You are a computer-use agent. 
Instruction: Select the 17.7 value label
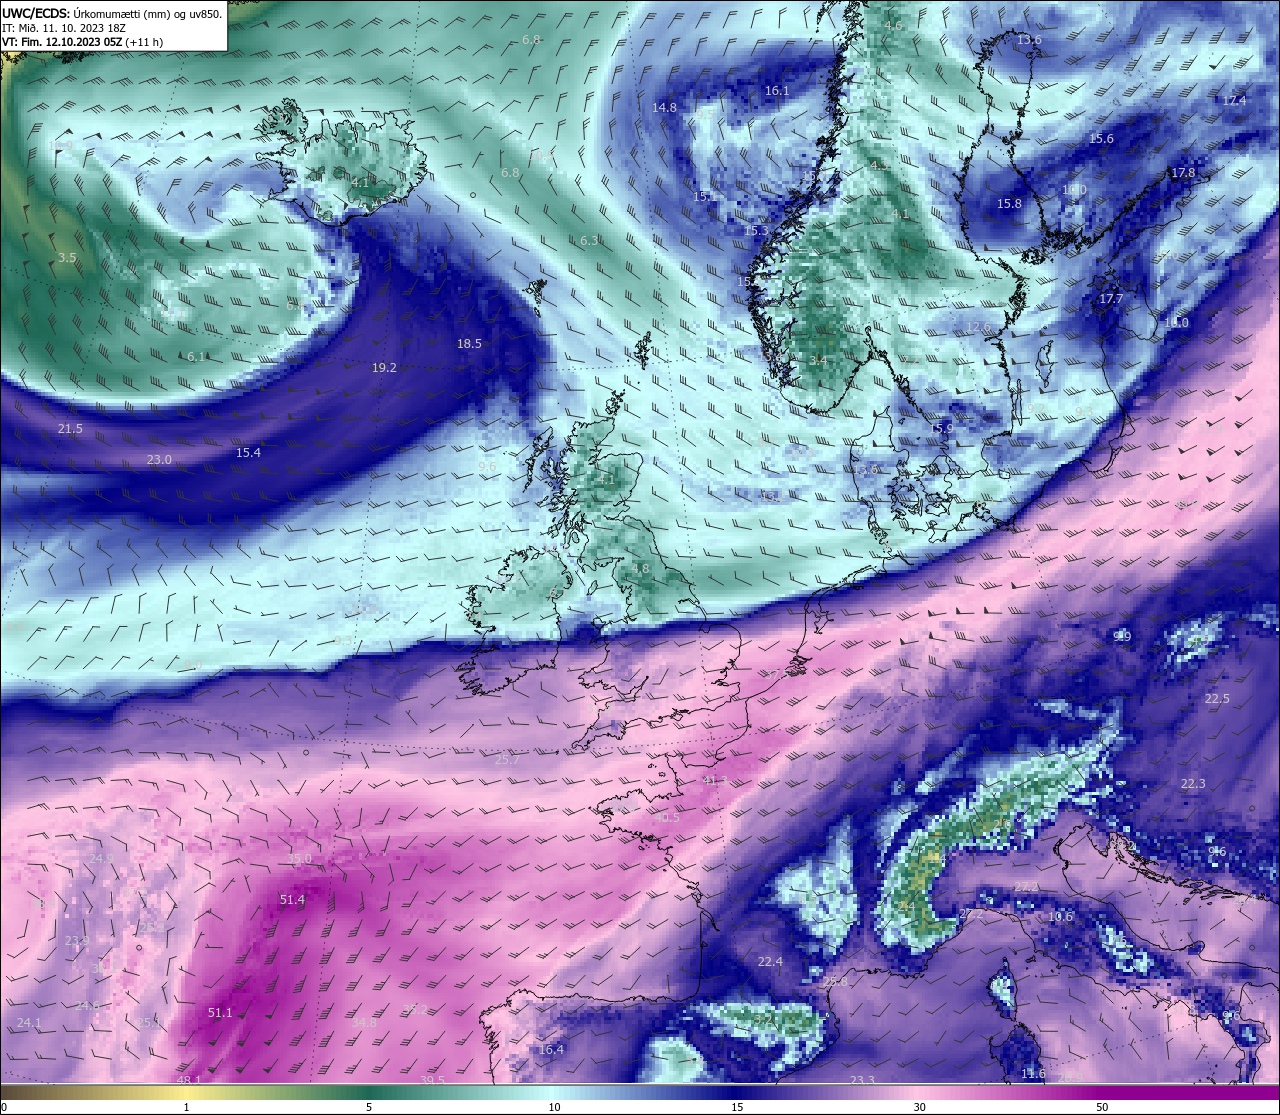pos(1111,299)
